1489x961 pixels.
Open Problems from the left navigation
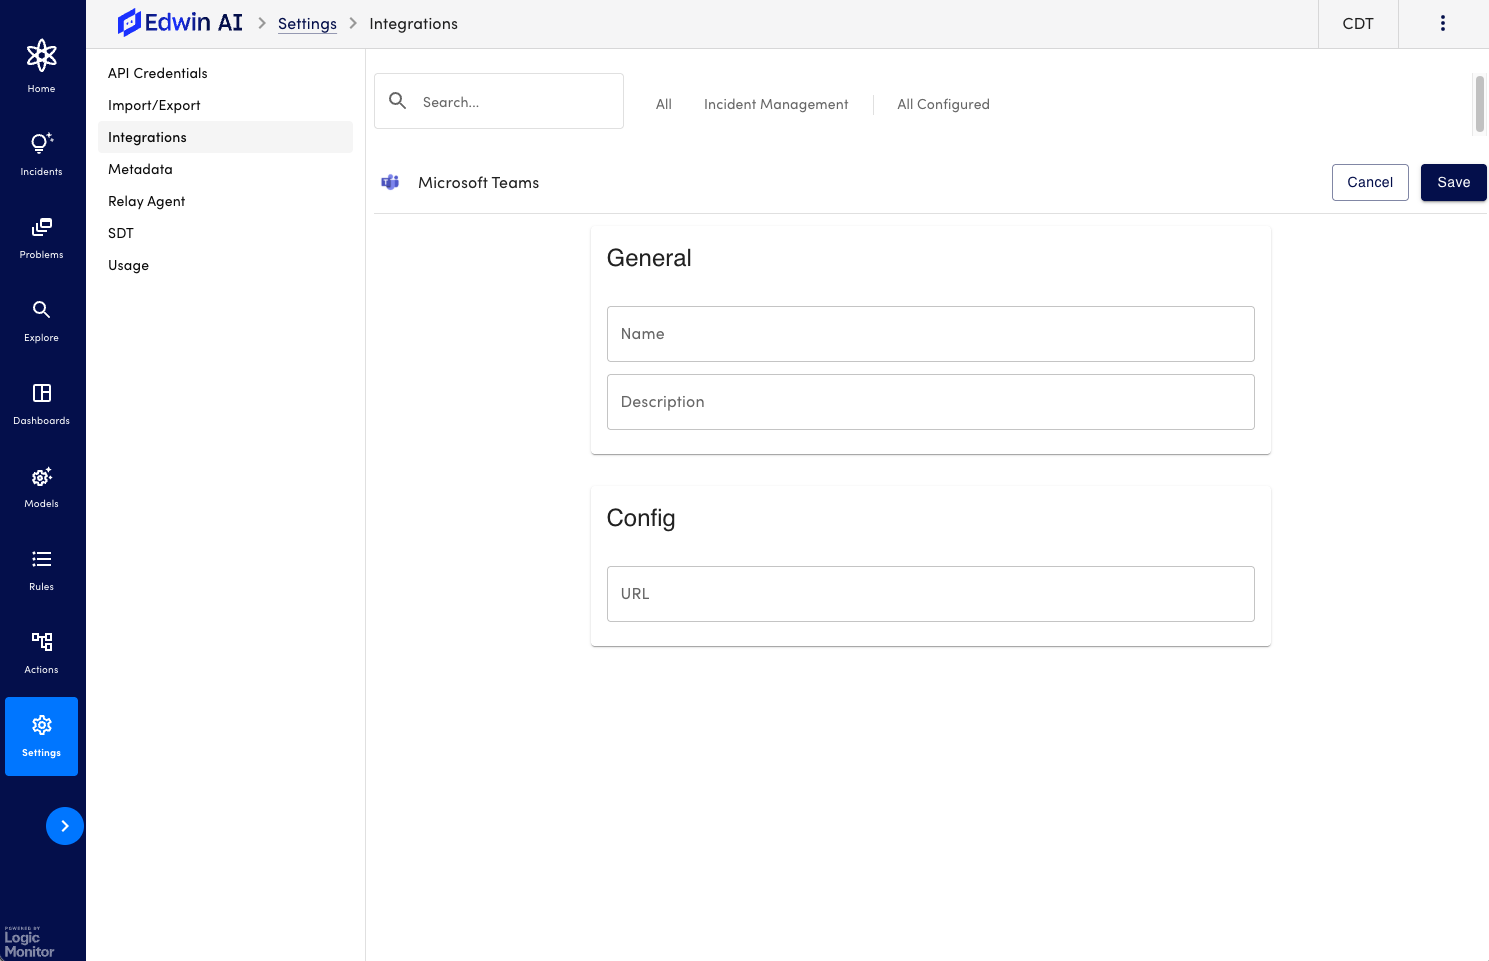click(x=41, y=238)
